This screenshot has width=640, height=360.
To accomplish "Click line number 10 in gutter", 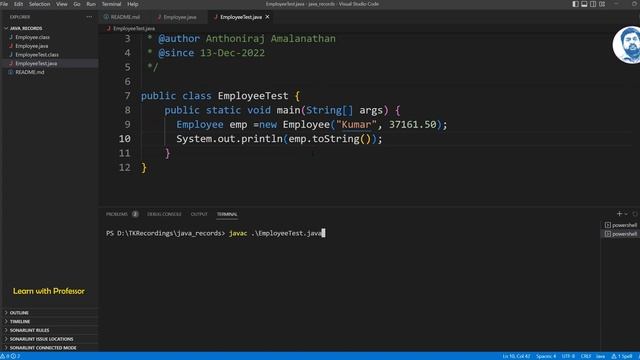I will [x=124, y=139].
